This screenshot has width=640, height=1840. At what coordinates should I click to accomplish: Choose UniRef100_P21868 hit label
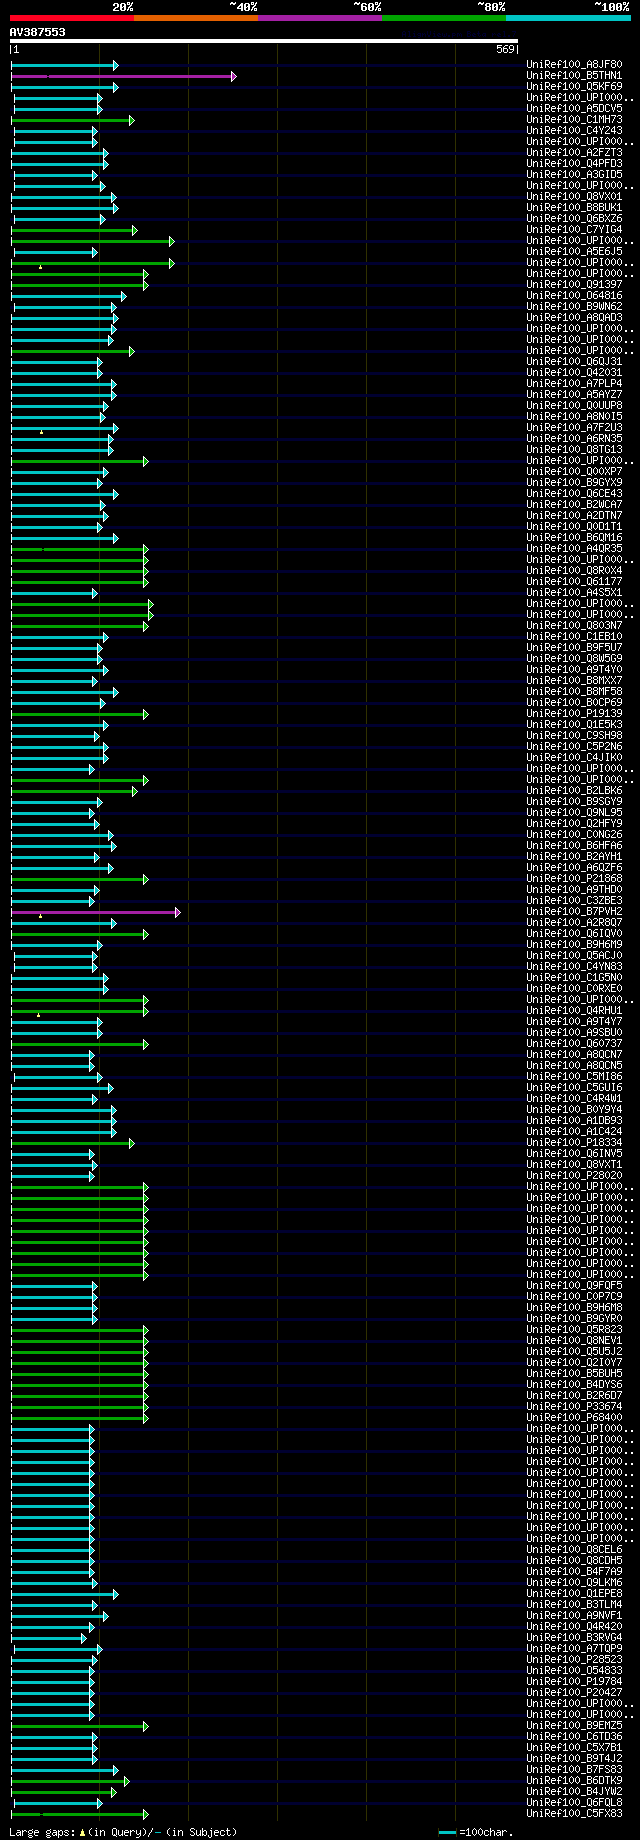click(574, 879)
